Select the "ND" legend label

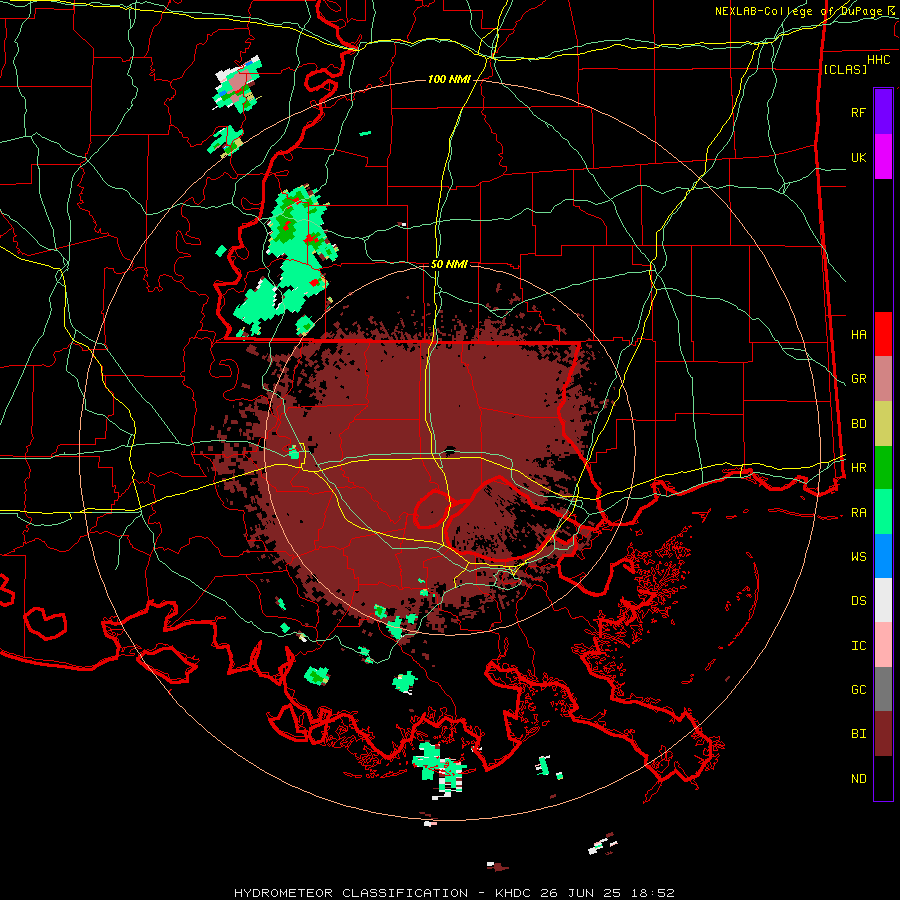[x=858, y=779]
